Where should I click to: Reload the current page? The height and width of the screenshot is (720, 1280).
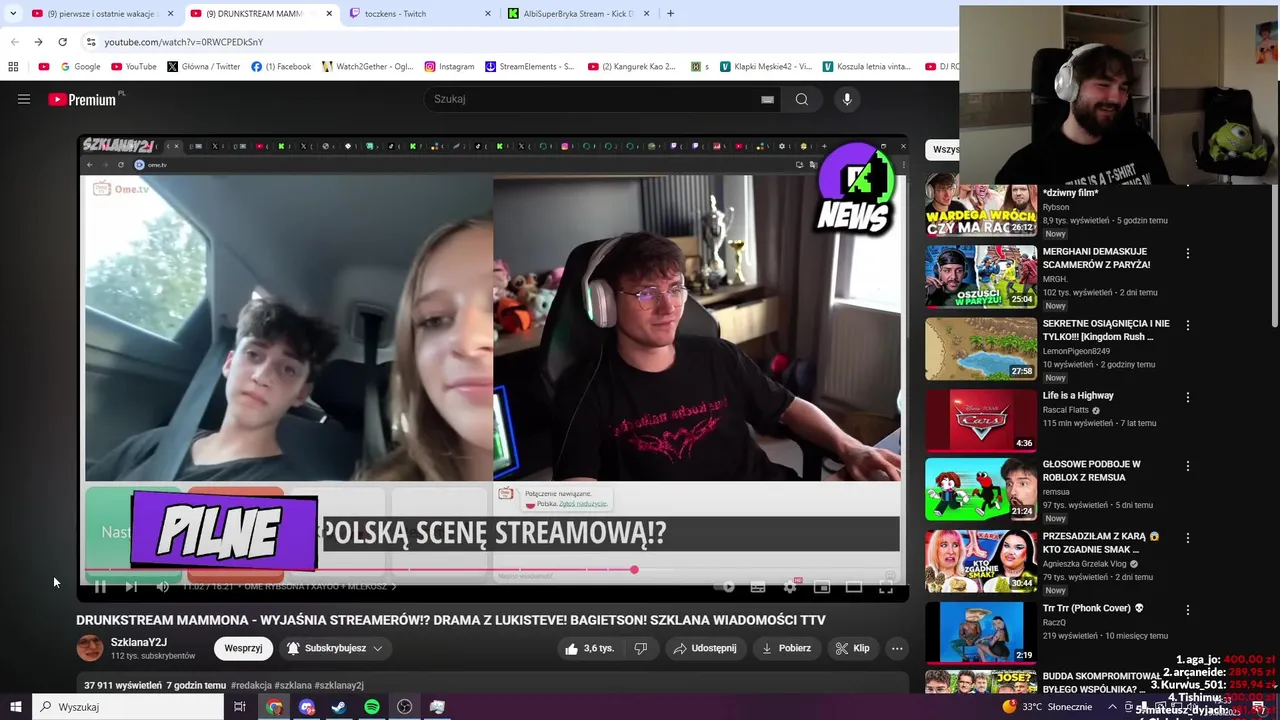tap(62, 42)
